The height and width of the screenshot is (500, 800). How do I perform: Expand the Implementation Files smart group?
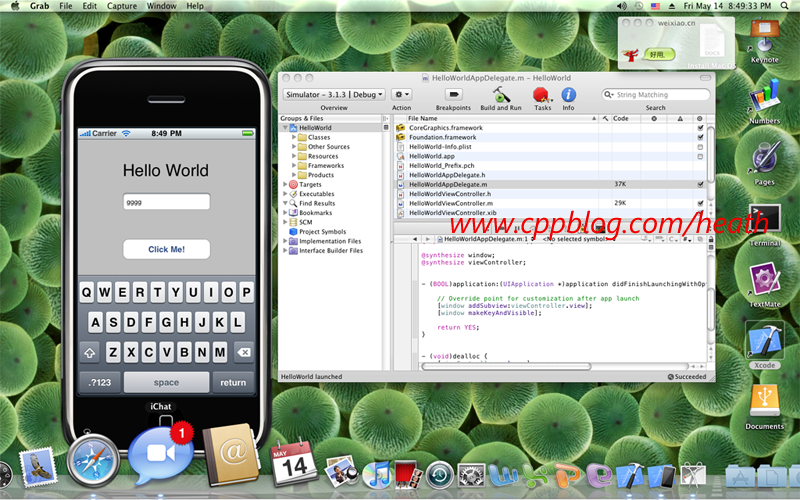(x=285, y=241)
